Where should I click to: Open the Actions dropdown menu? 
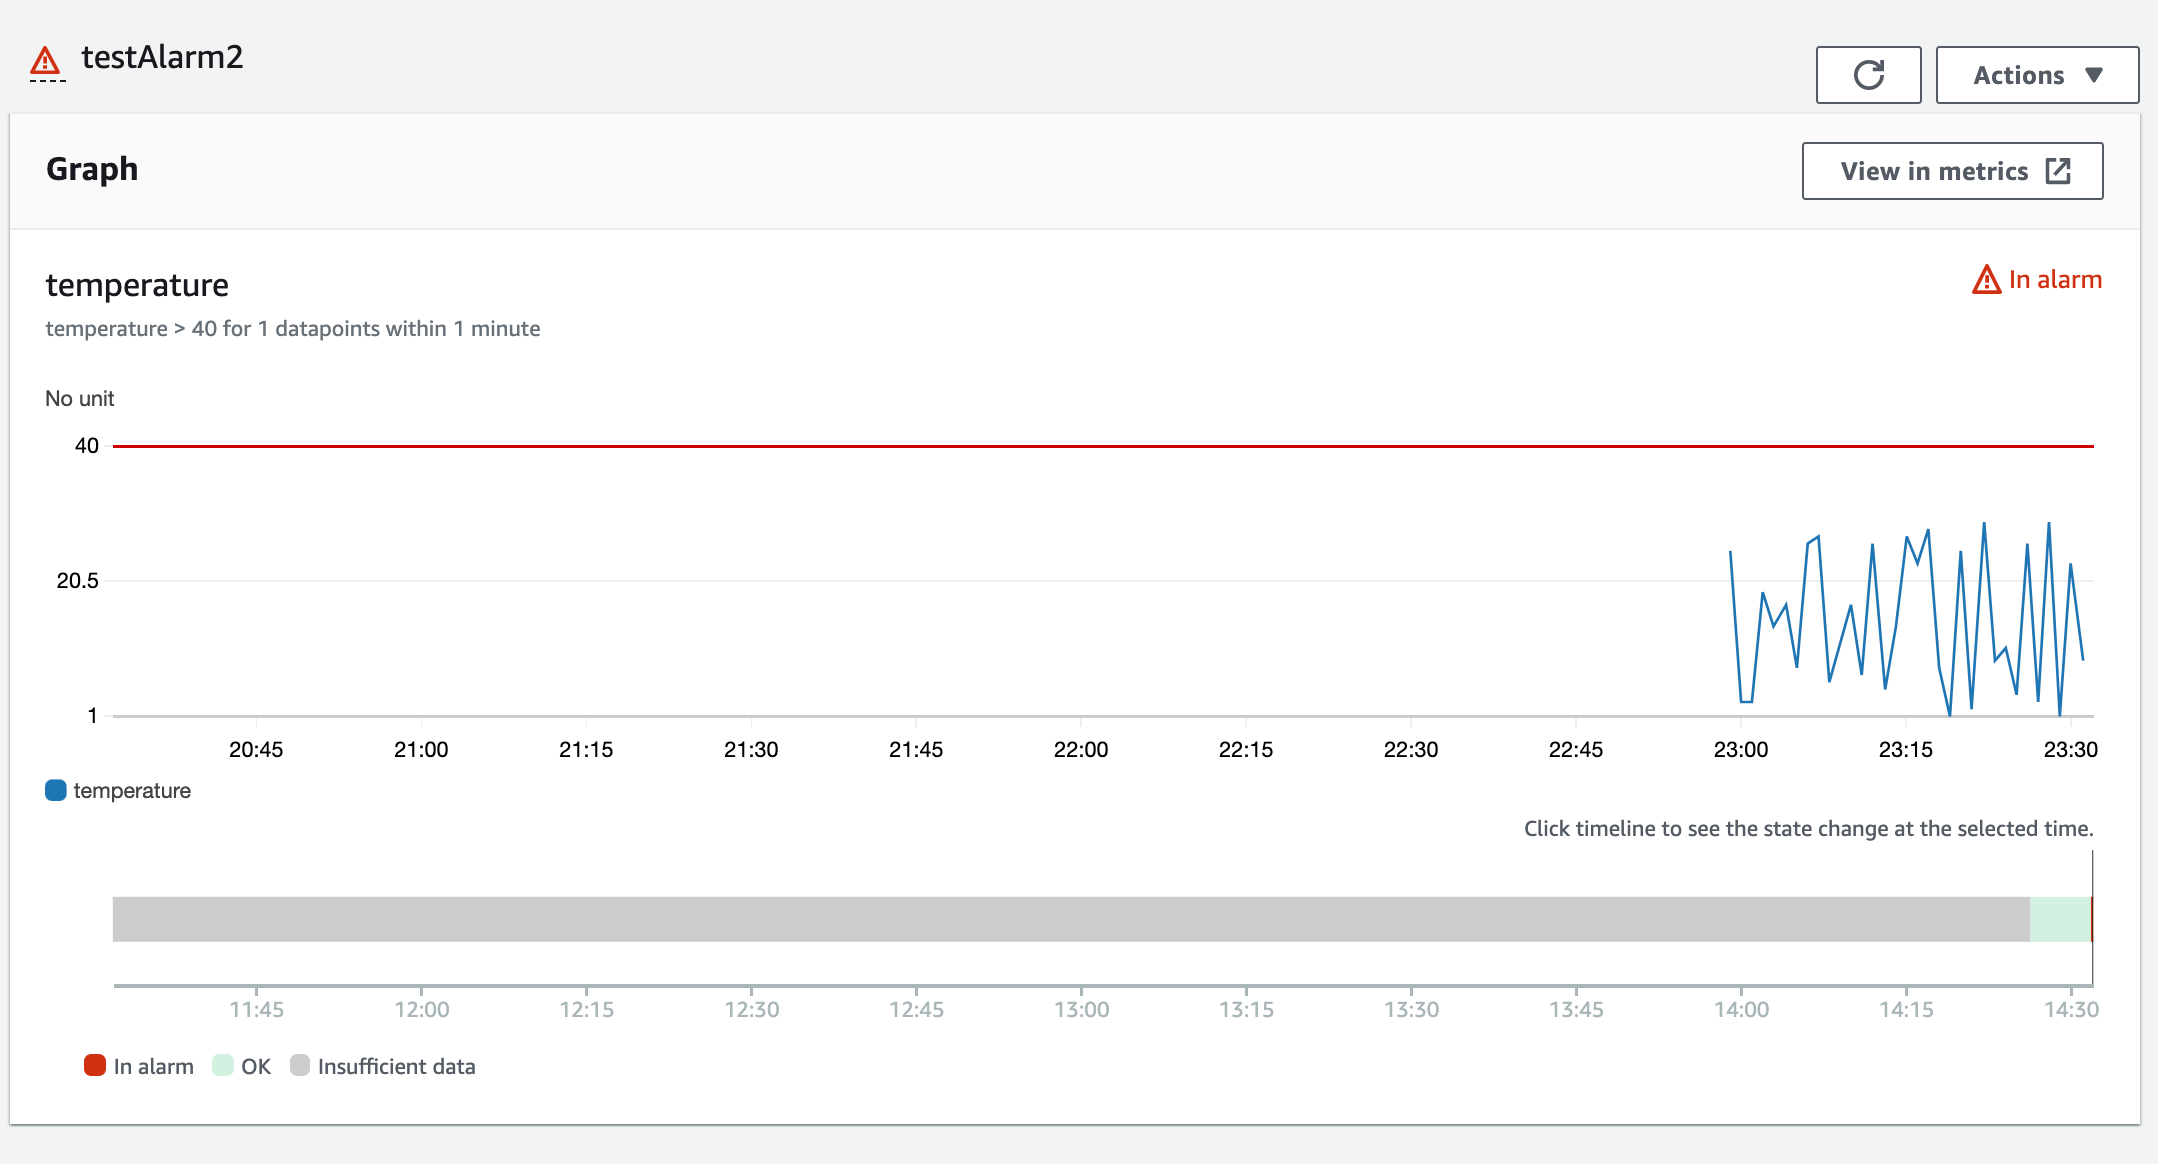(2037, 75)
